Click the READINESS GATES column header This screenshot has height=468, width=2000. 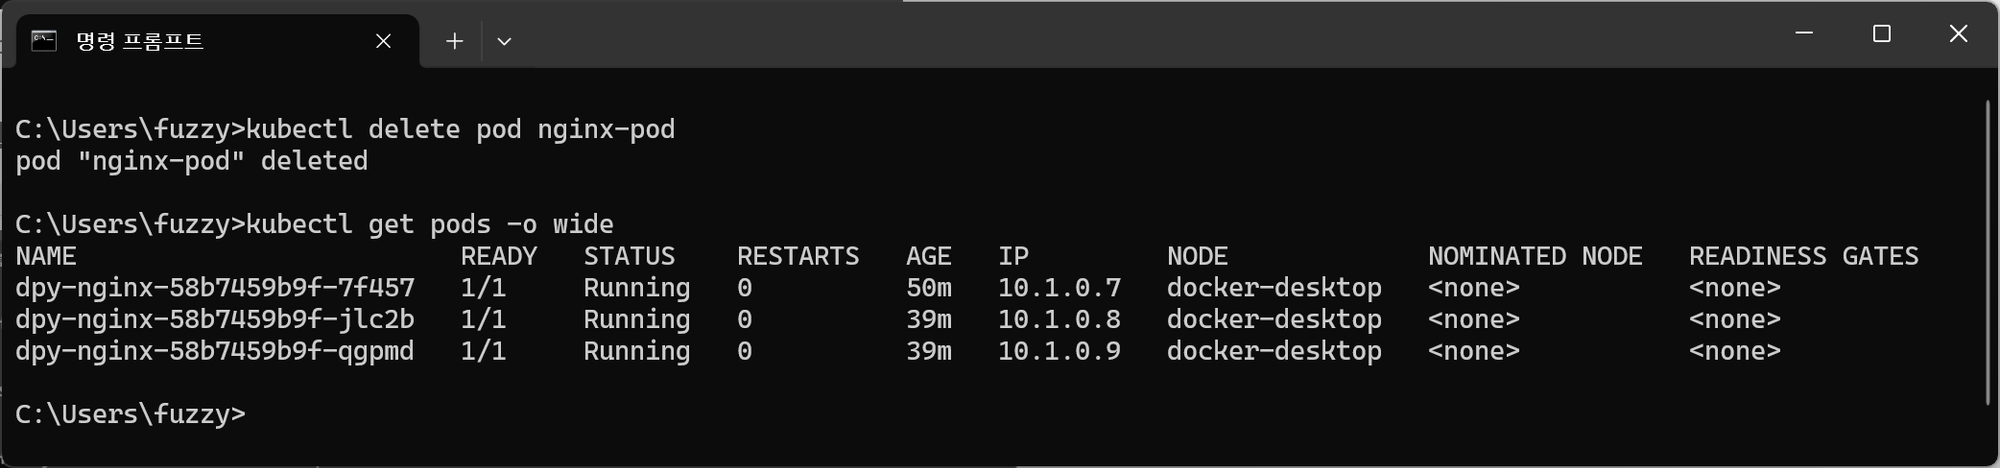1803,256
